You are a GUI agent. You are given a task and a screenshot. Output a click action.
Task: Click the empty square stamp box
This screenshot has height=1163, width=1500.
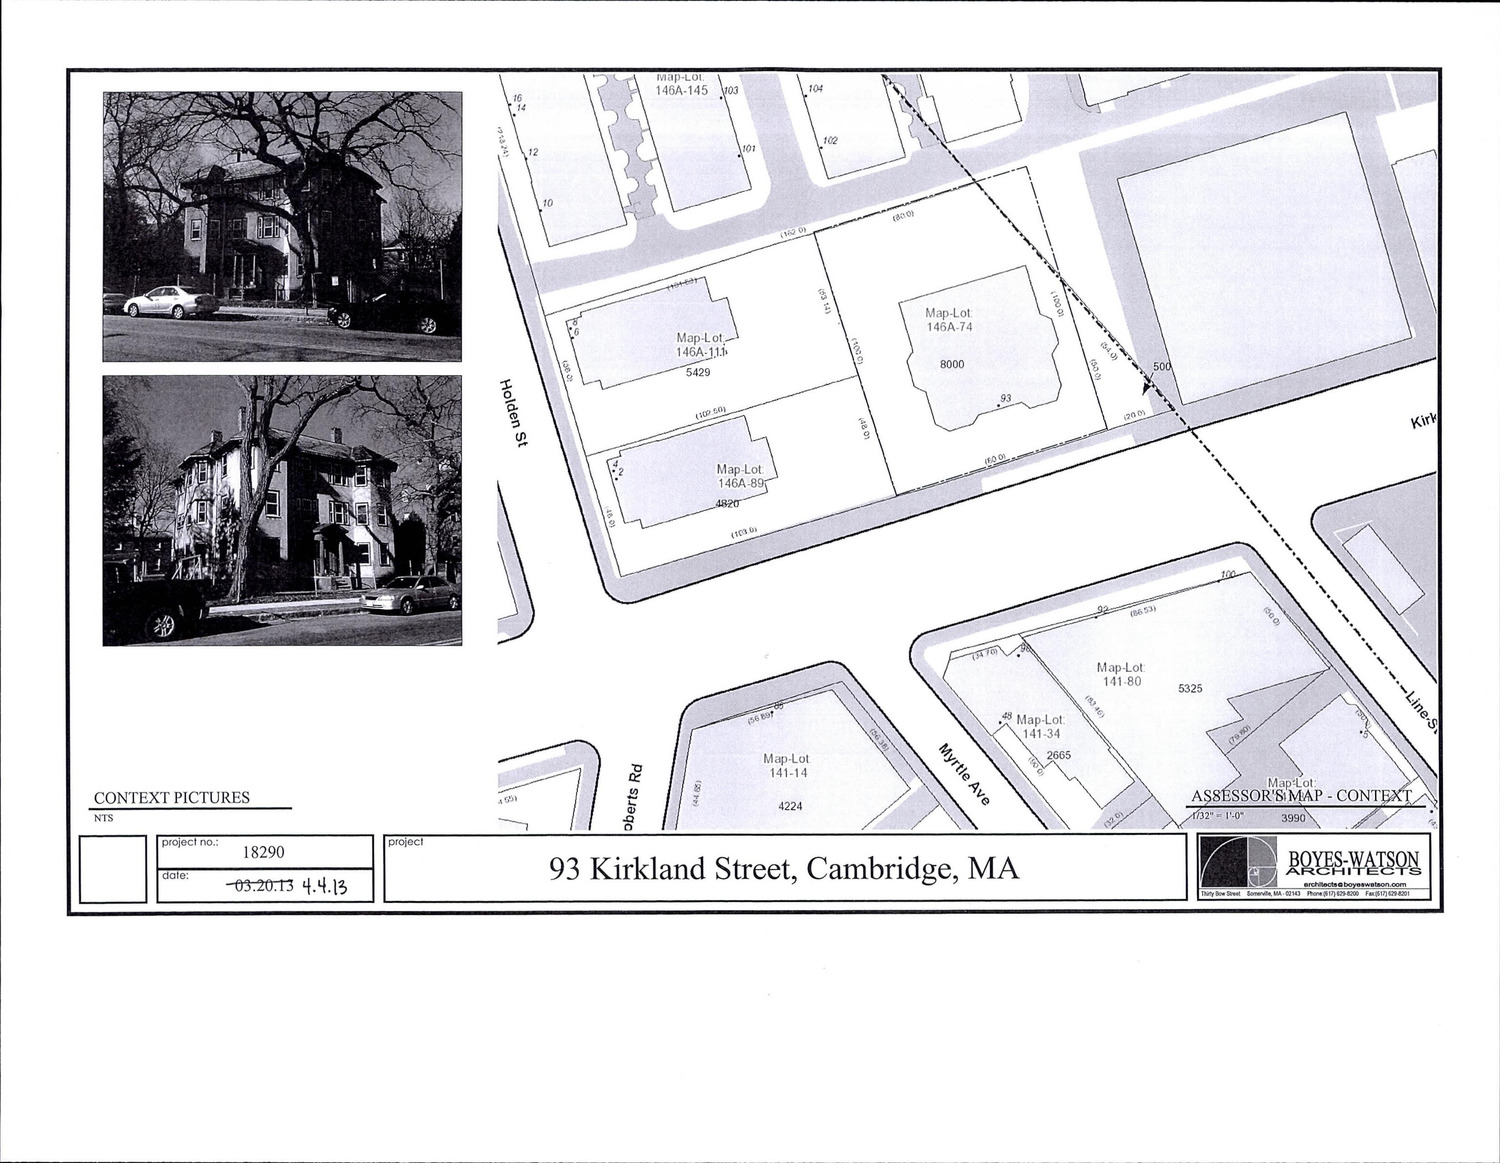113,870
